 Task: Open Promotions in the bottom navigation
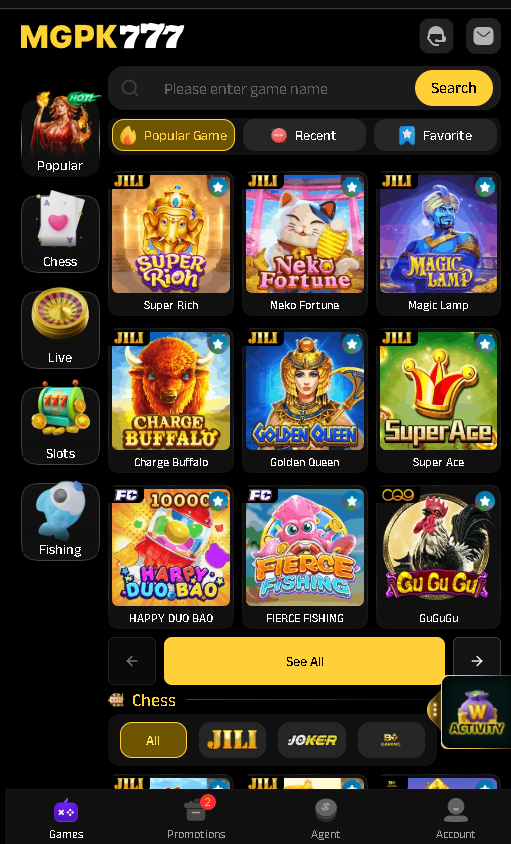[x=196, y=818]
